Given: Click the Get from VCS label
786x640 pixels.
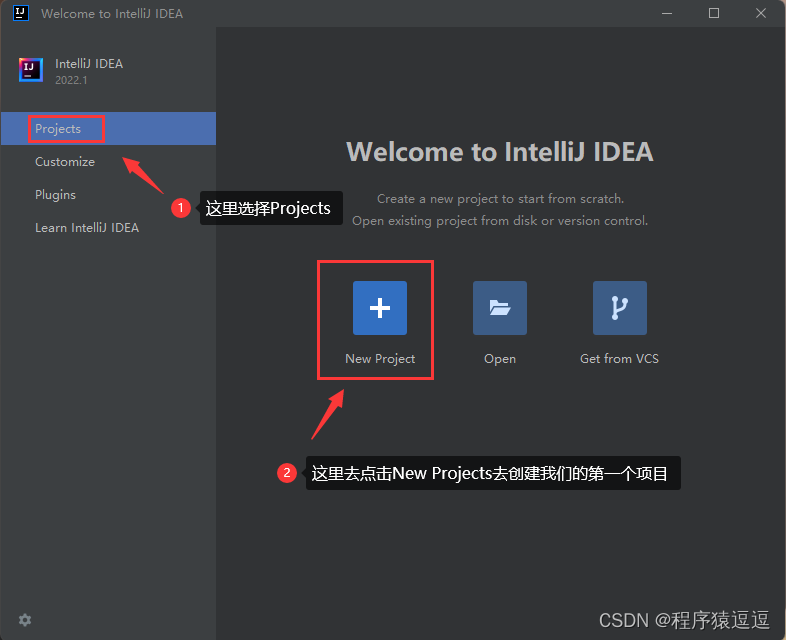Looking at the screenshot, I should [620, 359].
